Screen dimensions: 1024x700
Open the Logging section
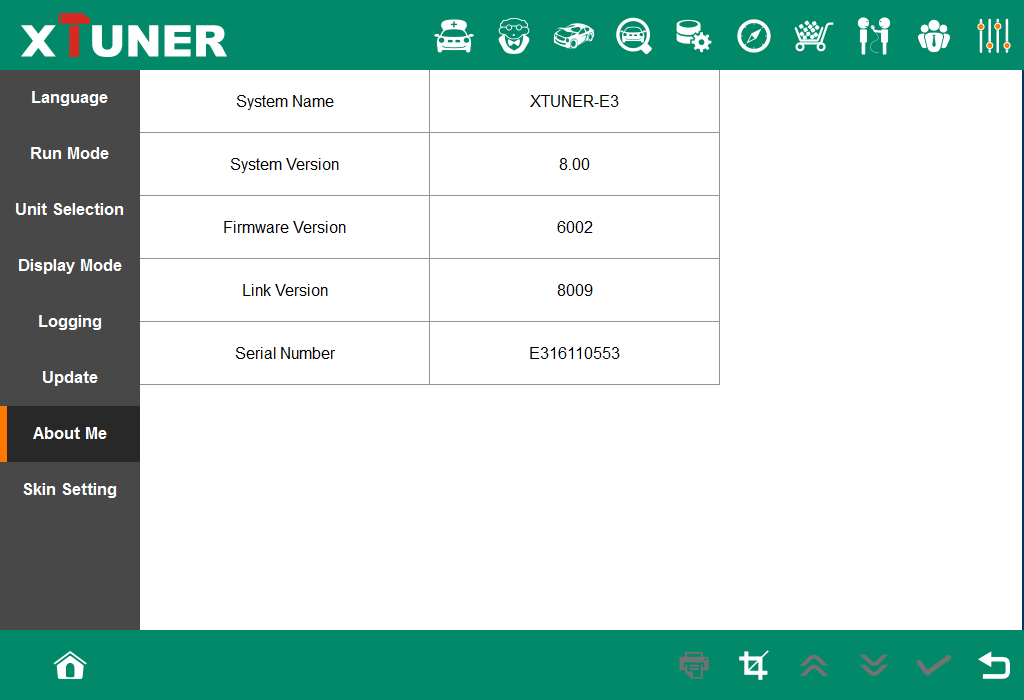tap(70, 322)
